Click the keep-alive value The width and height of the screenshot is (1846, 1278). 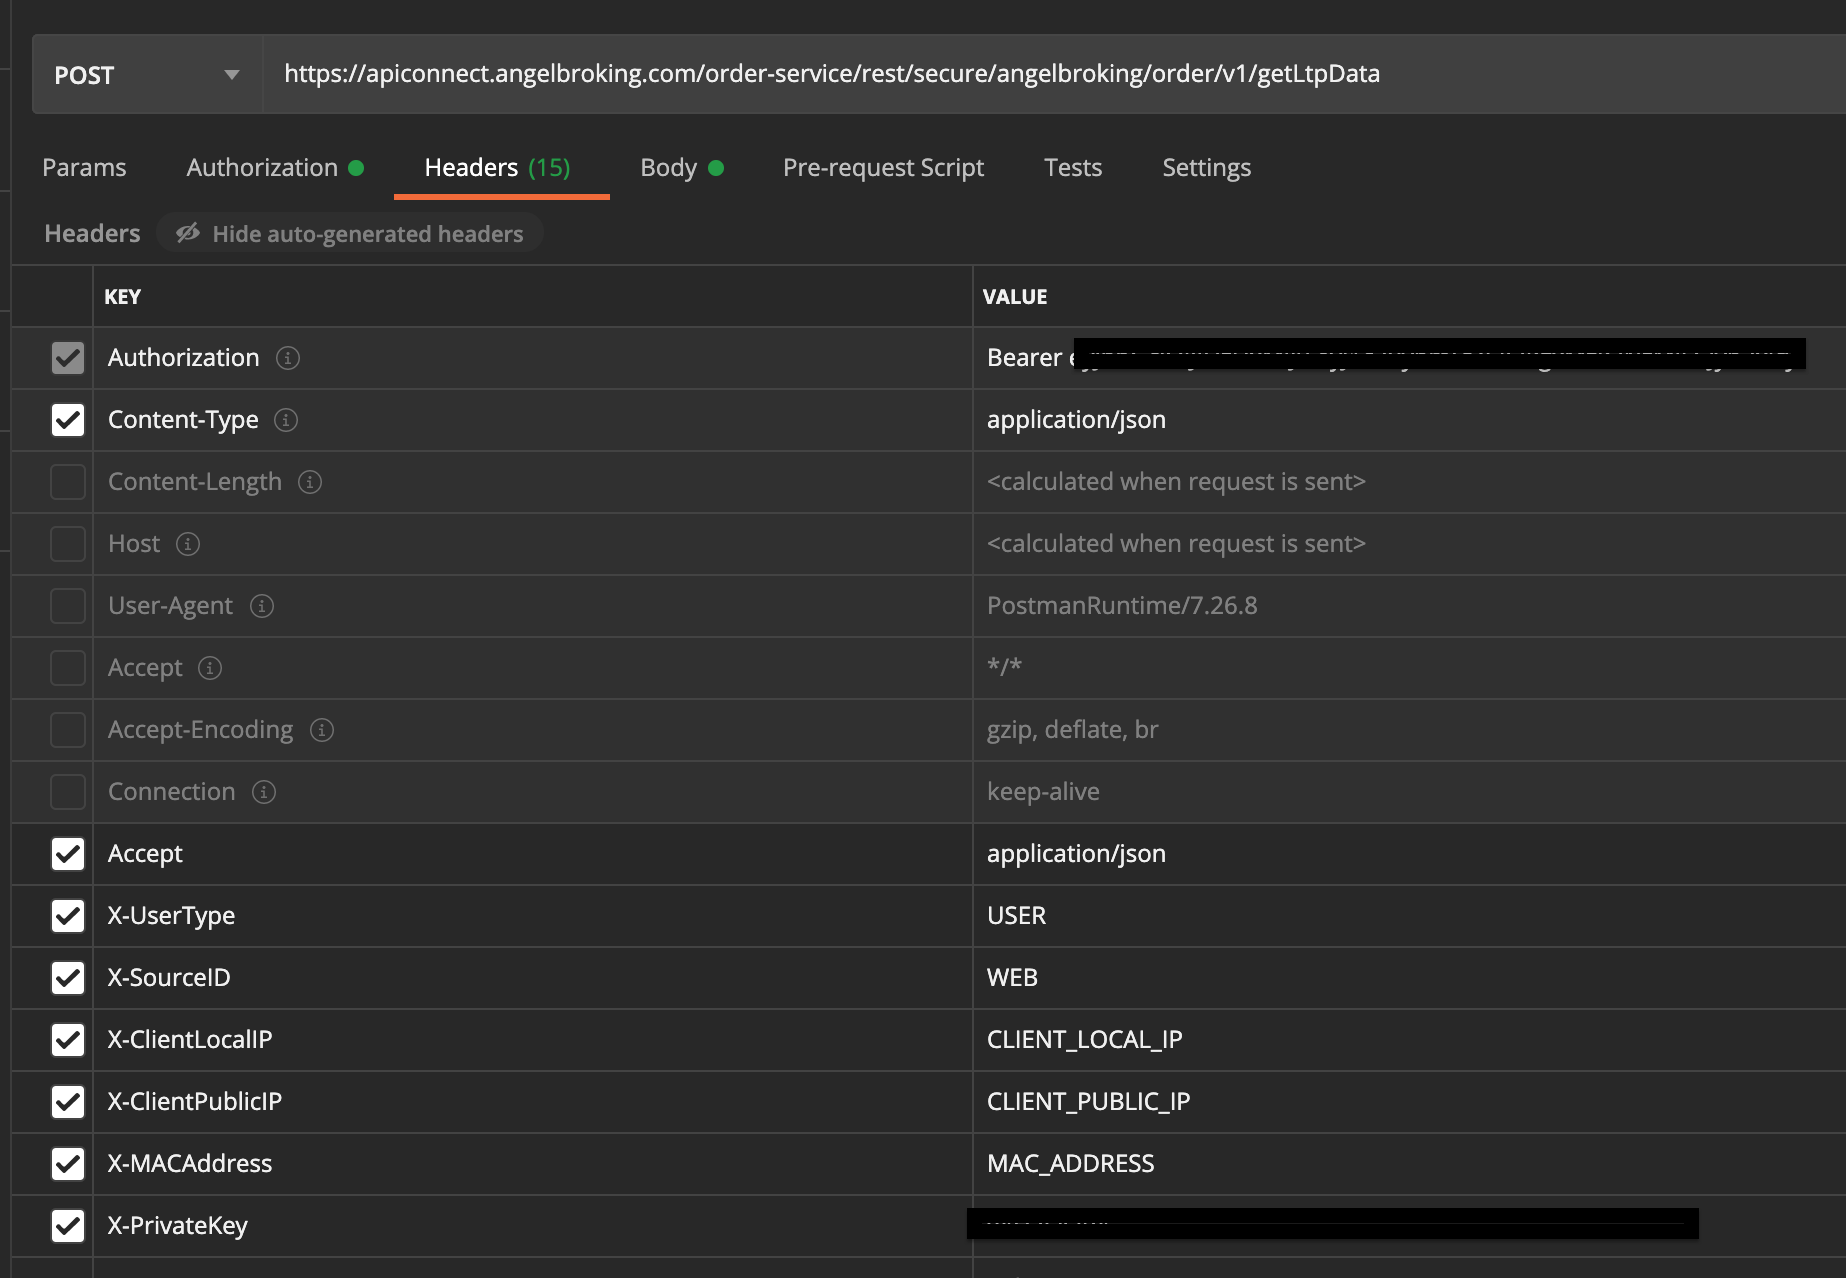point(1043,792)
